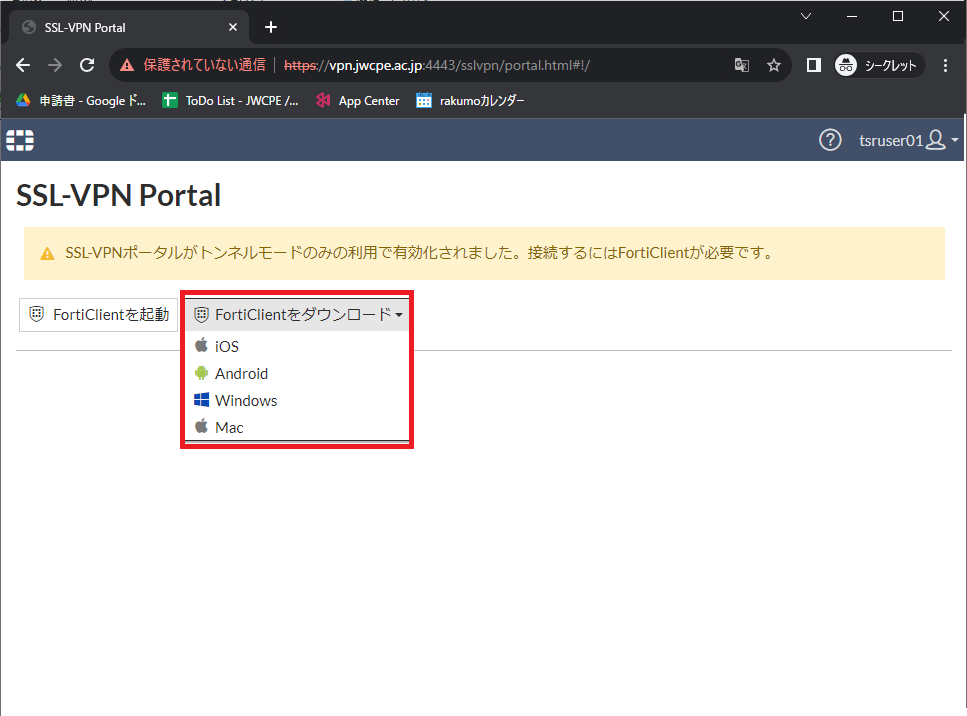Reload the page with the refresh icon
Viewport: 967px width, 716px height.
[x=87, y=65]
